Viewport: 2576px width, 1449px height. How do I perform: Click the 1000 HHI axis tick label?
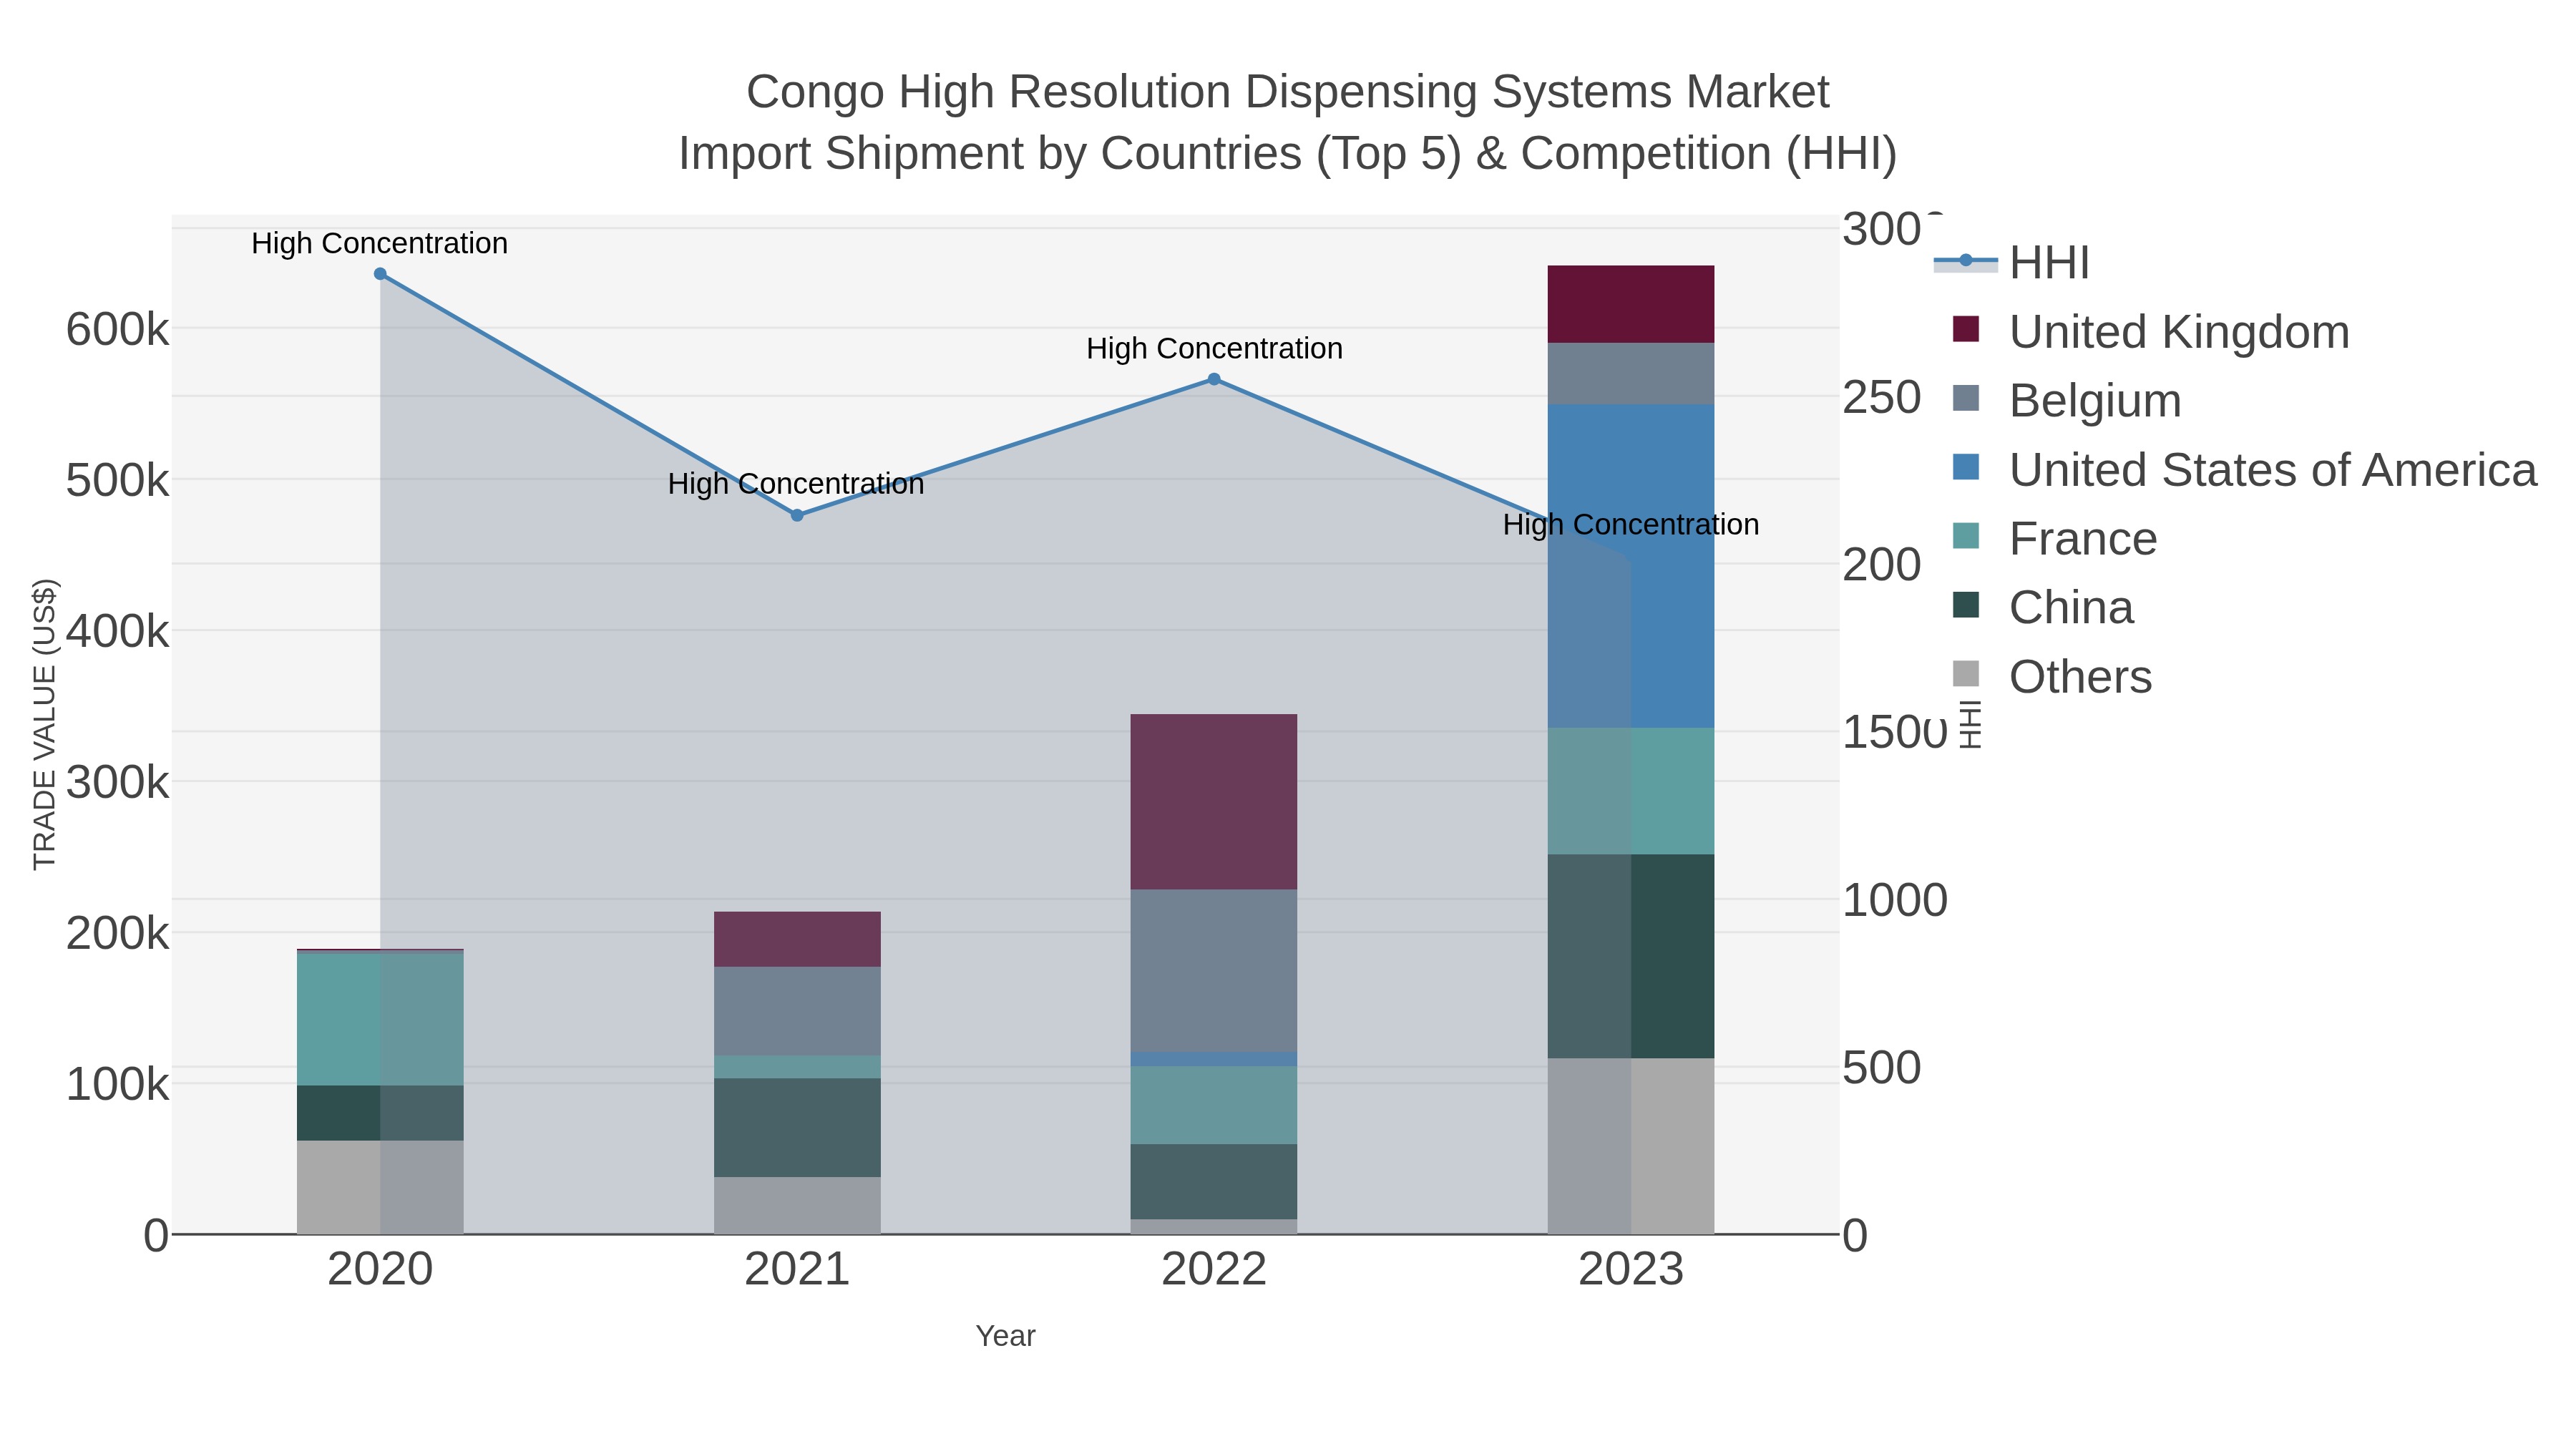pyautogui.click(x=1895, y=900)
